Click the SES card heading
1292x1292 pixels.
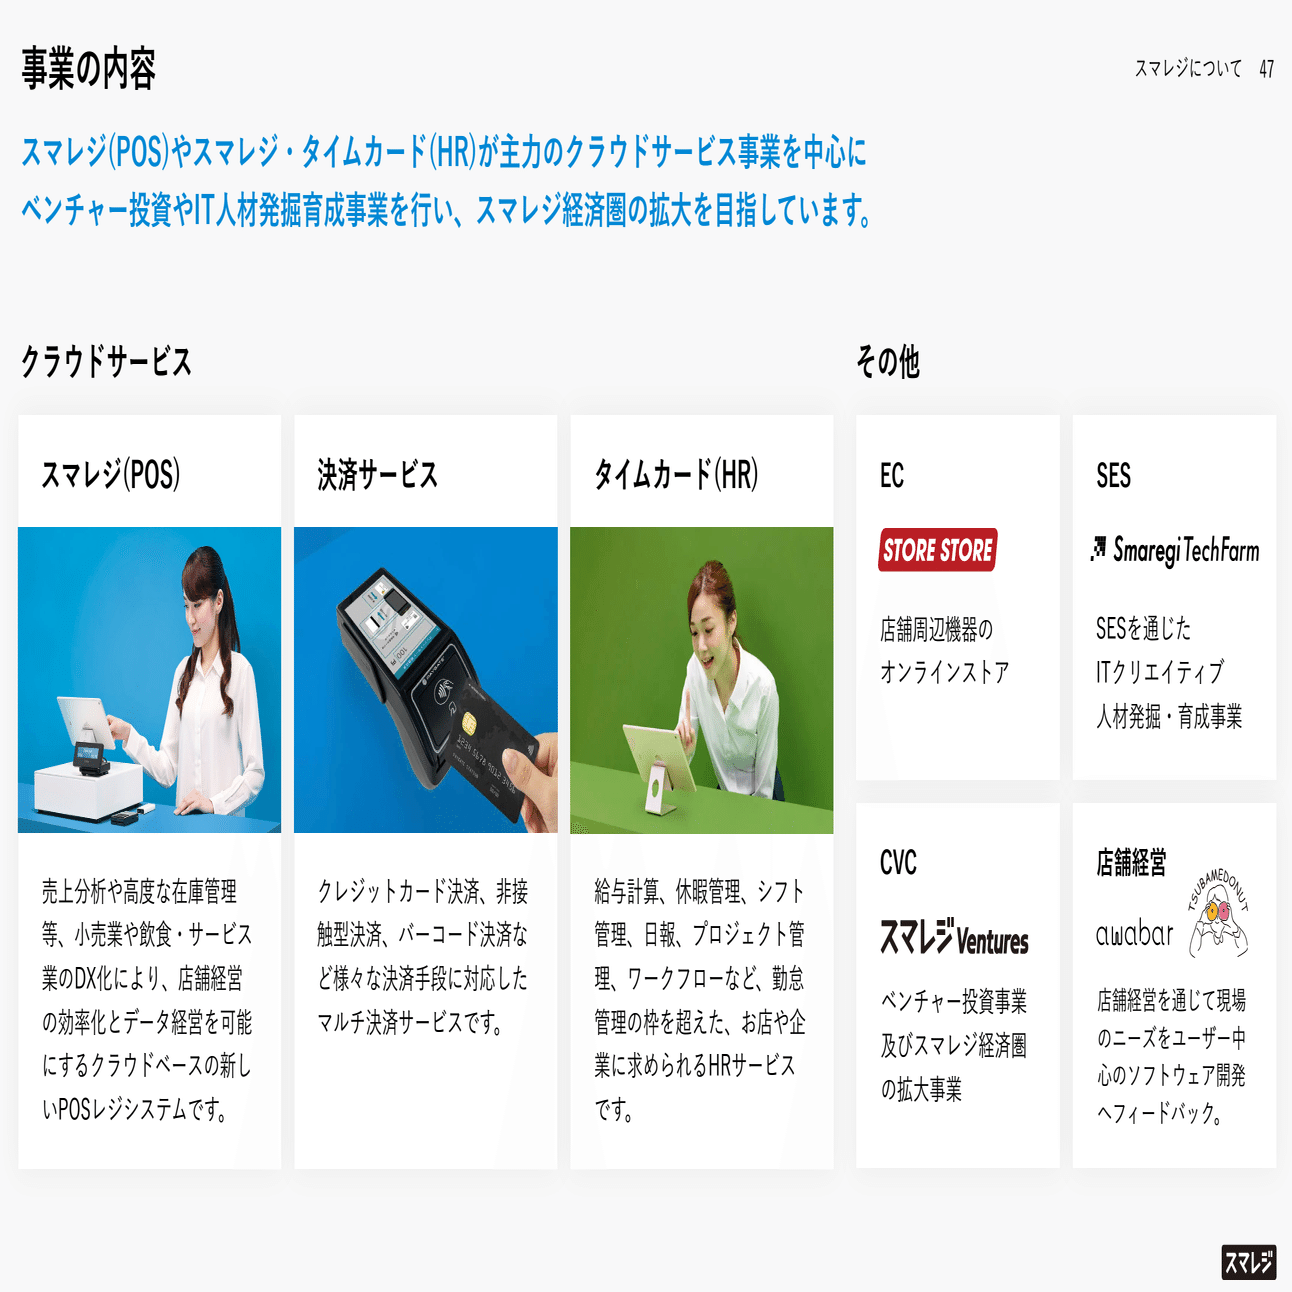(1113, 475)
